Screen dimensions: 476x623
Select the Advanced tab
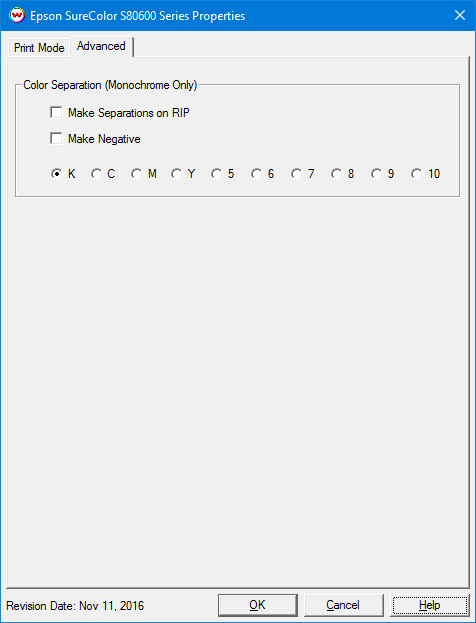[x=101, y=46]
